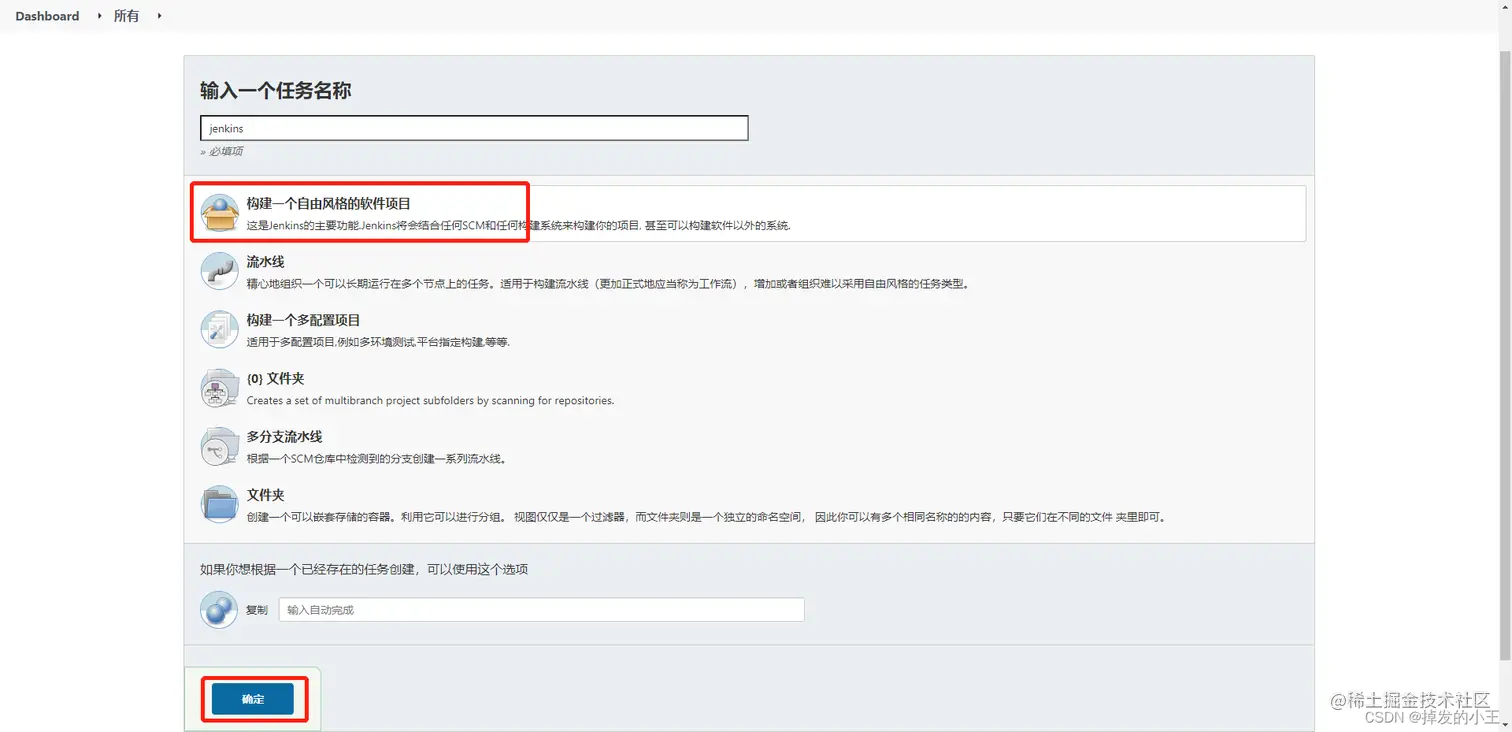Click the Pipeline (流水线) pipe icon
The width and height of the screenshot is (1512, 732).
pos(219,271)
